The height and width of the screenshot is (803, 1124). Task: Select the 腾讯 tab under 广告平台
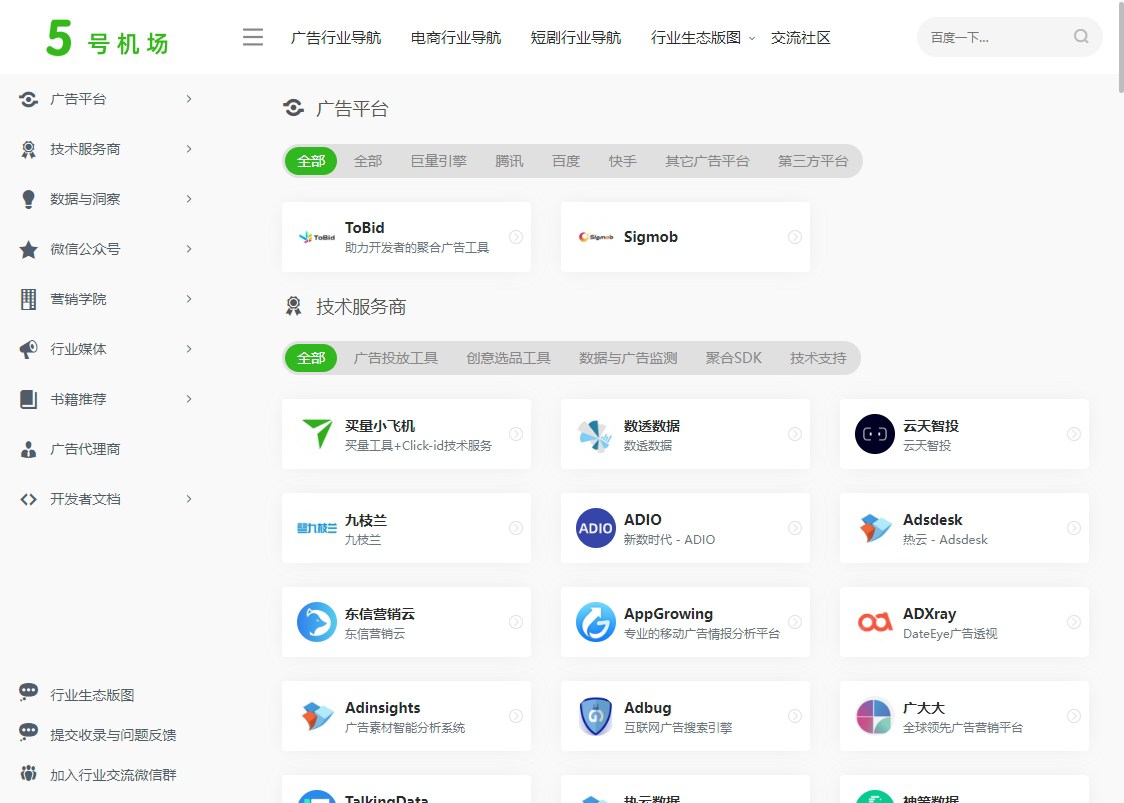coord(509,161)
